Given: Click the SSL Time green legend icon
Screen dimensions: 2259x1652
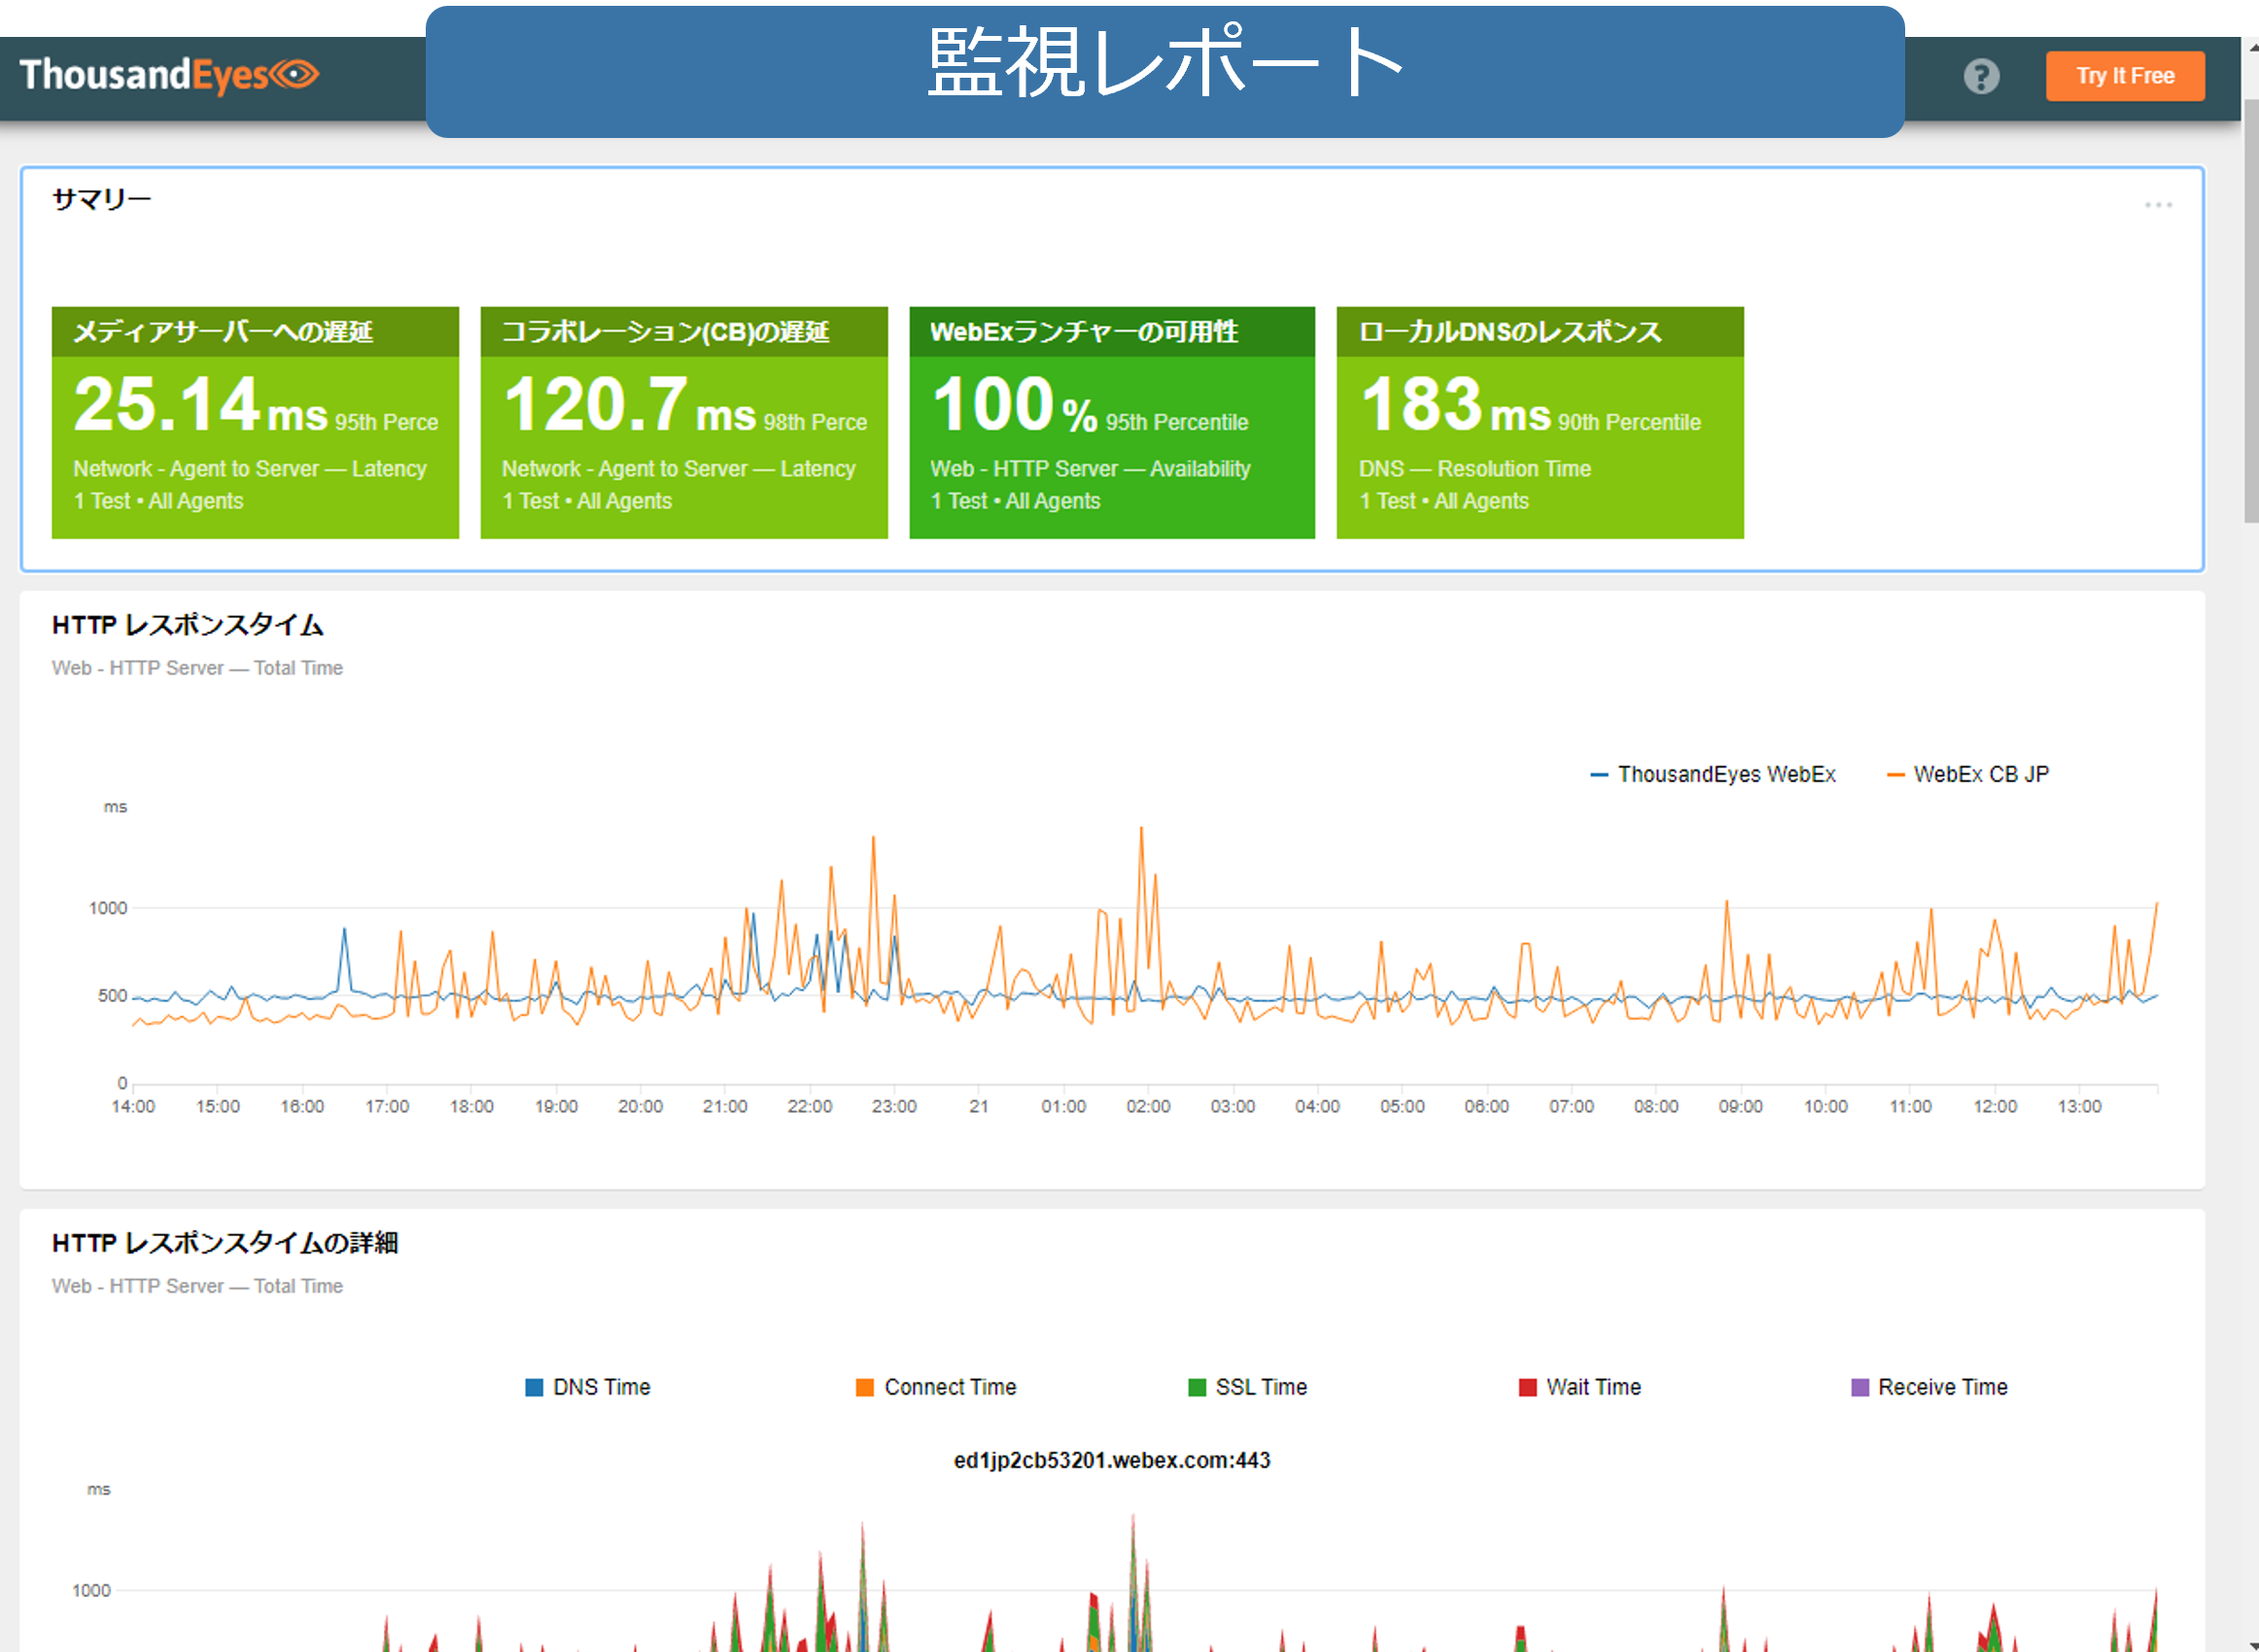Looking at the screenshot, I should coord(1196,1387).
